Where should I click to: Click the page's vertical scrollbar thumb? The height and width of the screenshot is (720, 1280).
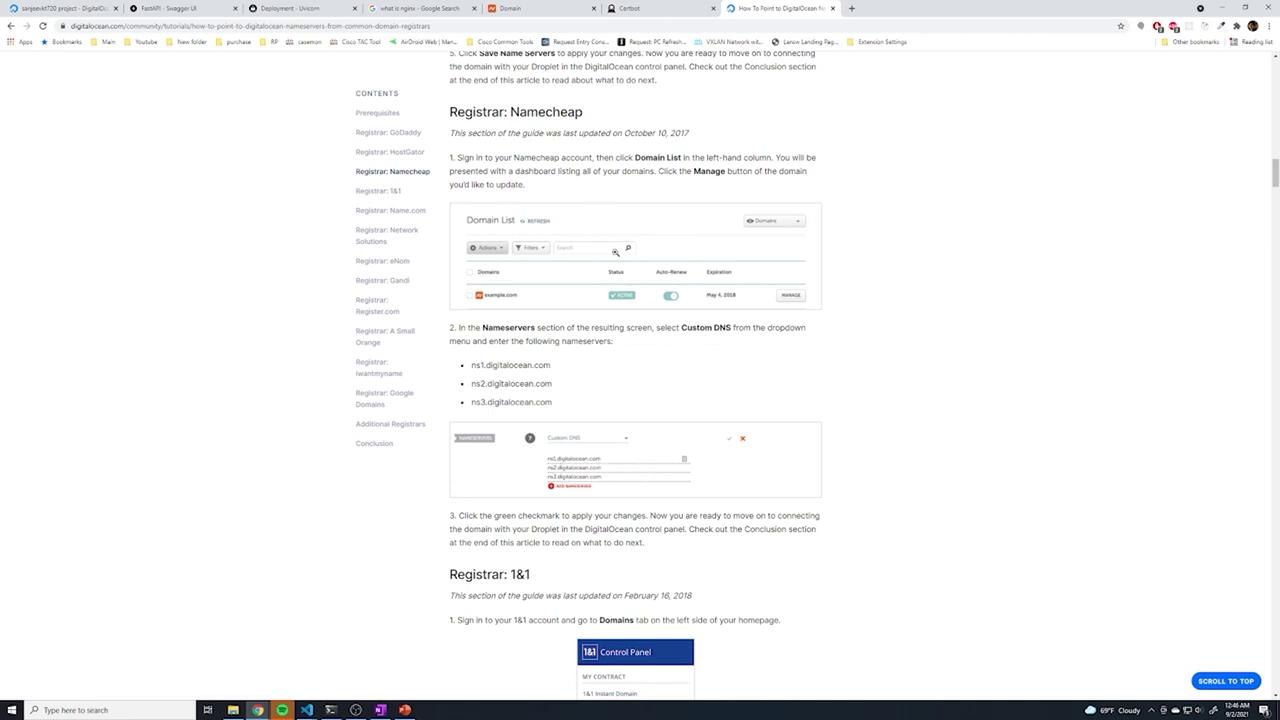click(1275, 173)
